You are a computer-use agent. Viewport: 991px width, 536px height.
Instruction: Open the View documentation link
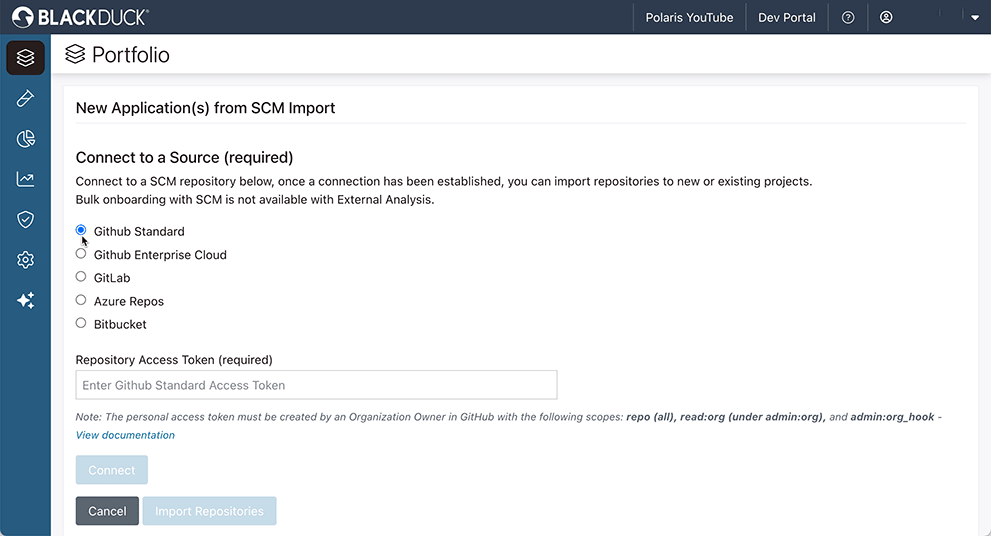[125, 435]
